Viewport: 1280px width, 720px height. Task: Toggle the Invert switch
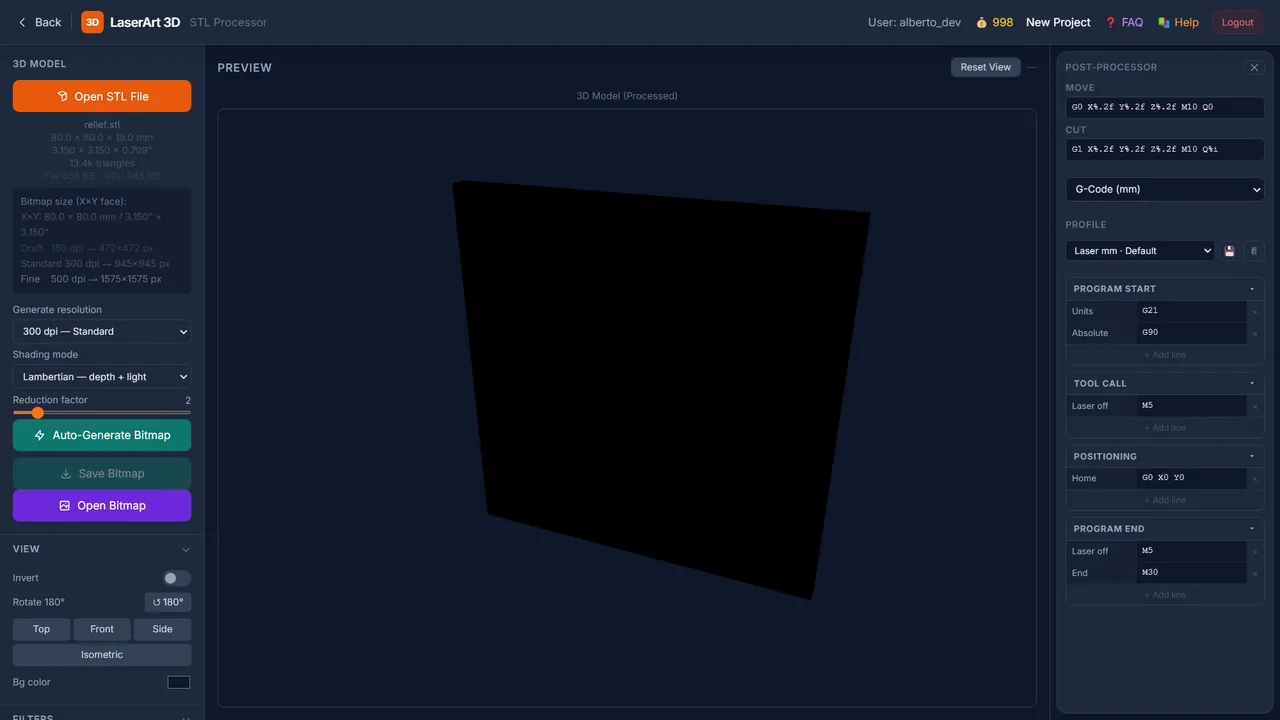pos(177,578)
